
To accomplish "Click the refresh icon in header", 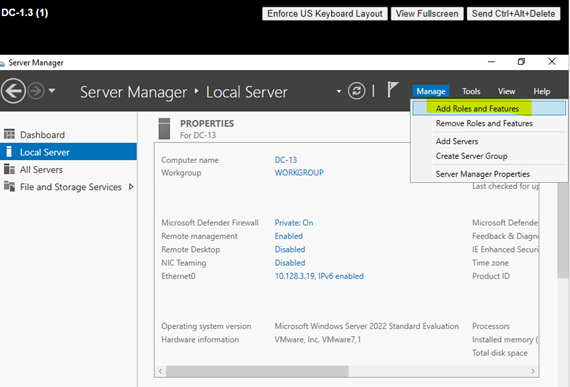I will 356,91.
